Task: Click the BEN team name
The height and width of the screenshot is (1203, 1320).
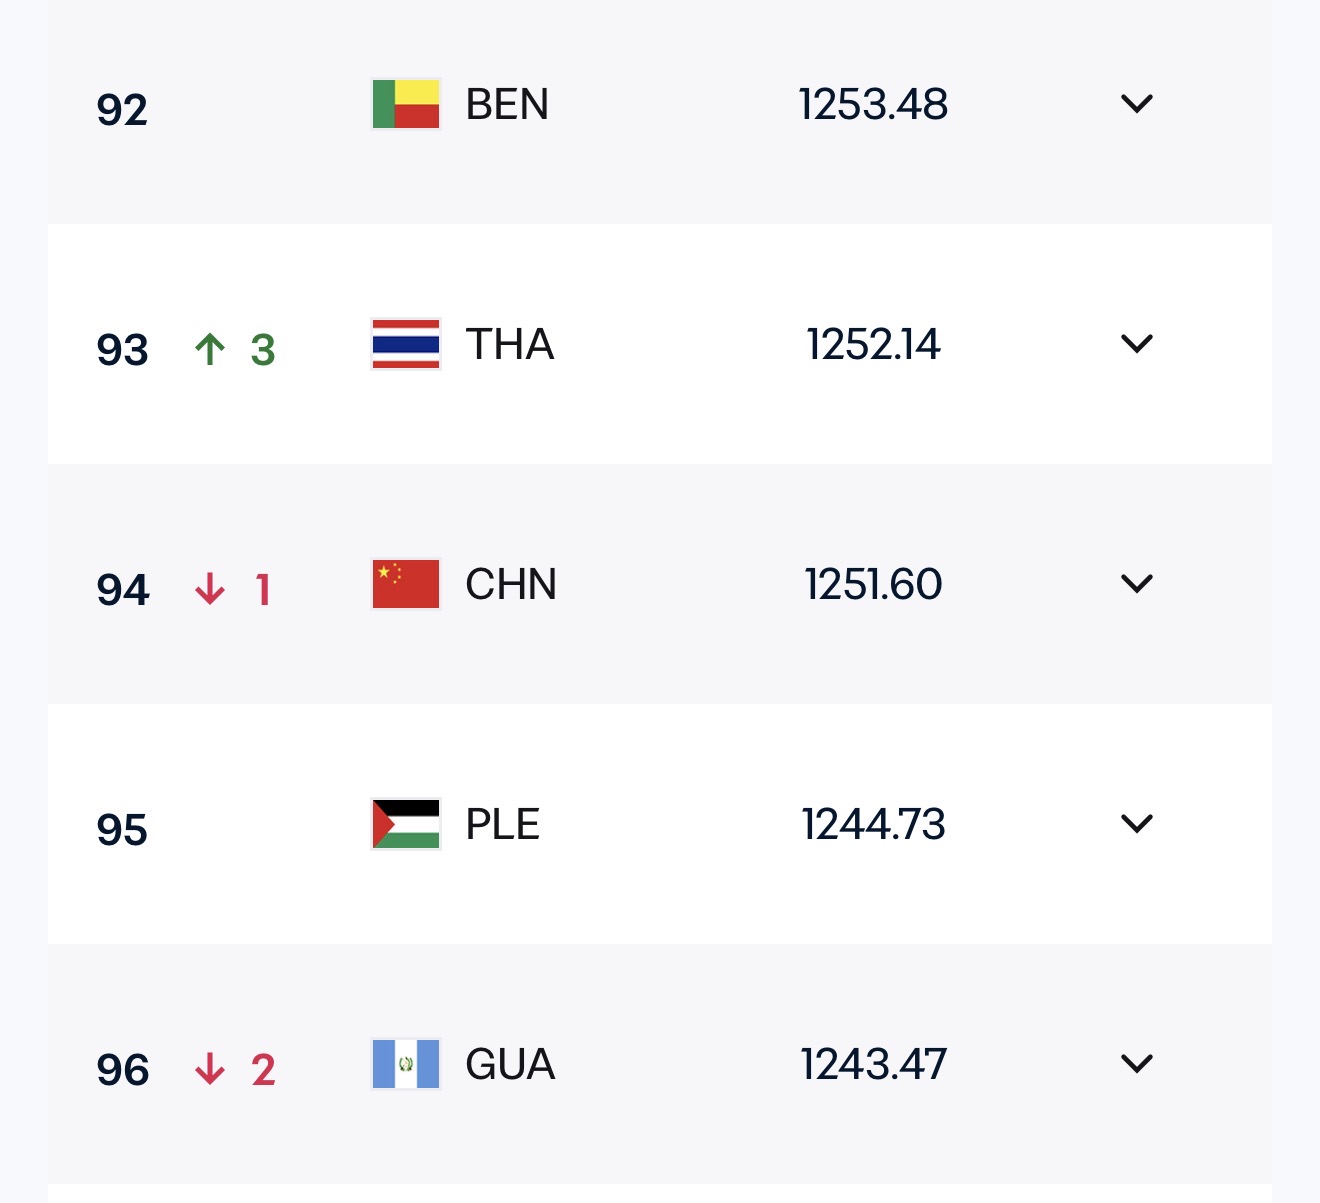Action: click(x=507, y=104)
